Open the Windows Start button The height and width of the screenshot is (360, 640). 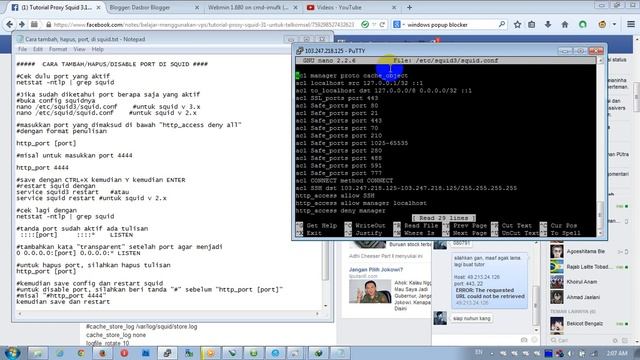(12, 353)
